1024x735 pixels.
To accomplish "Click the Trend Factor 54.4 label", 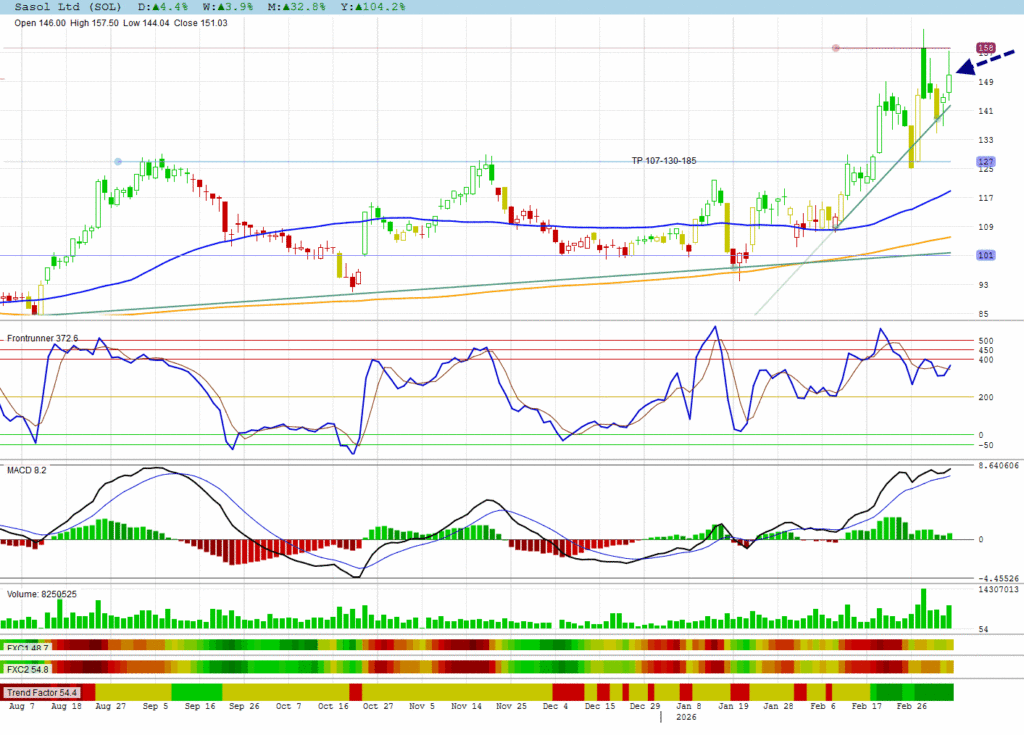I will [42, 692].
